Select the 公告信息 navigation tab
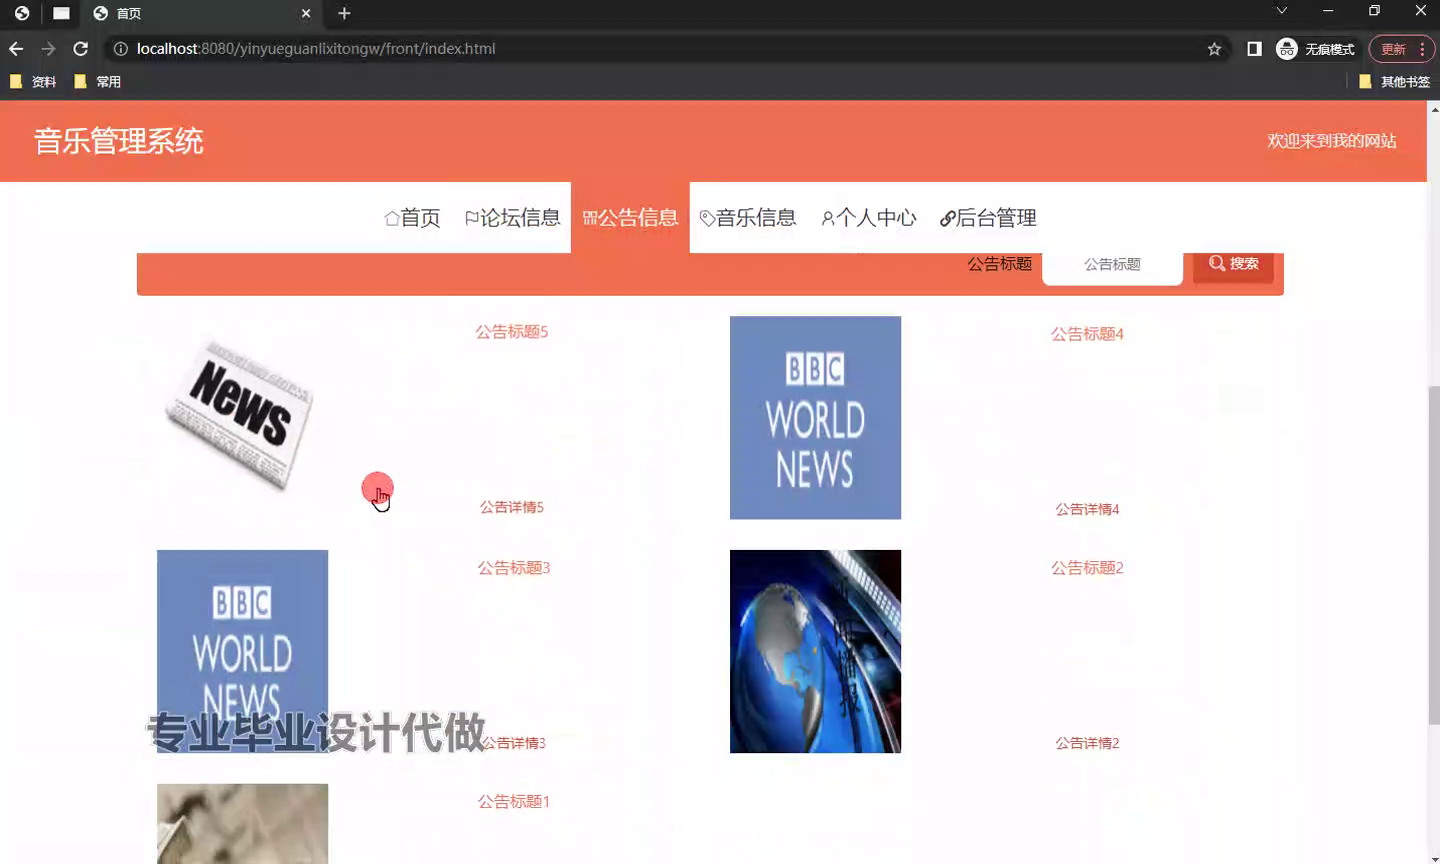1440x864 pixels. [630, 218]
